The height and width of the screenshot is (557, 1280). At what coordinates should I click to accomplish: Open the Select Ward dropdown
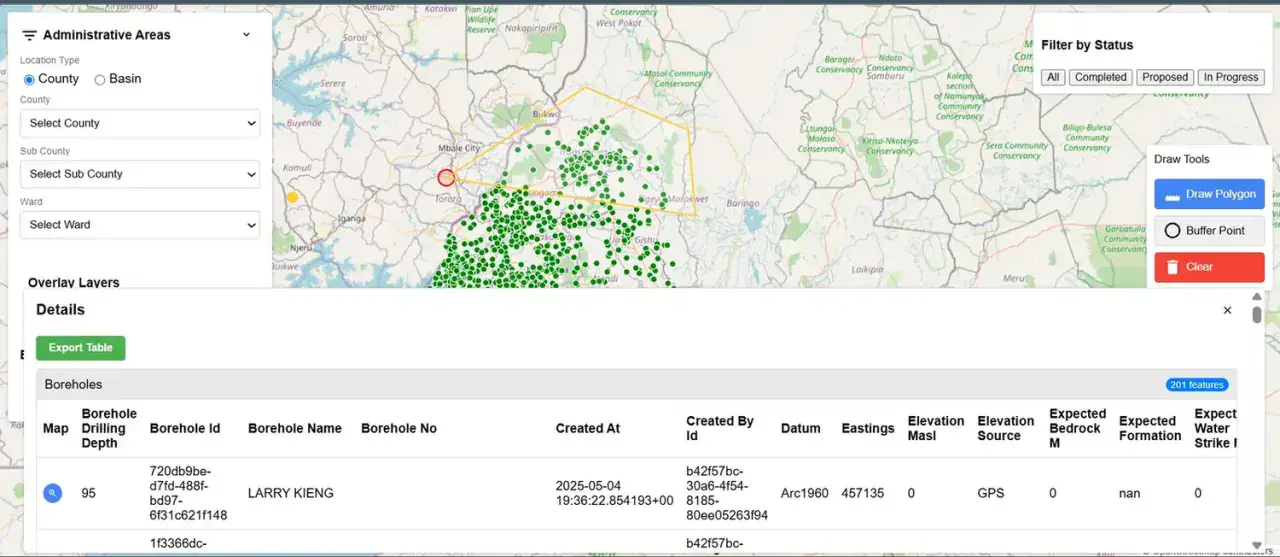click(x=140, y=225)
